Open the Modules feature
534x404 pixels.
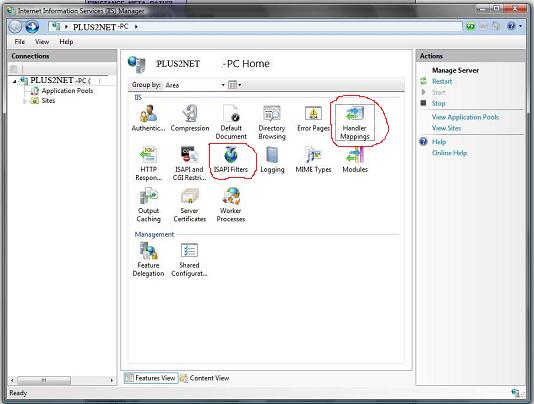click(355, 159)
